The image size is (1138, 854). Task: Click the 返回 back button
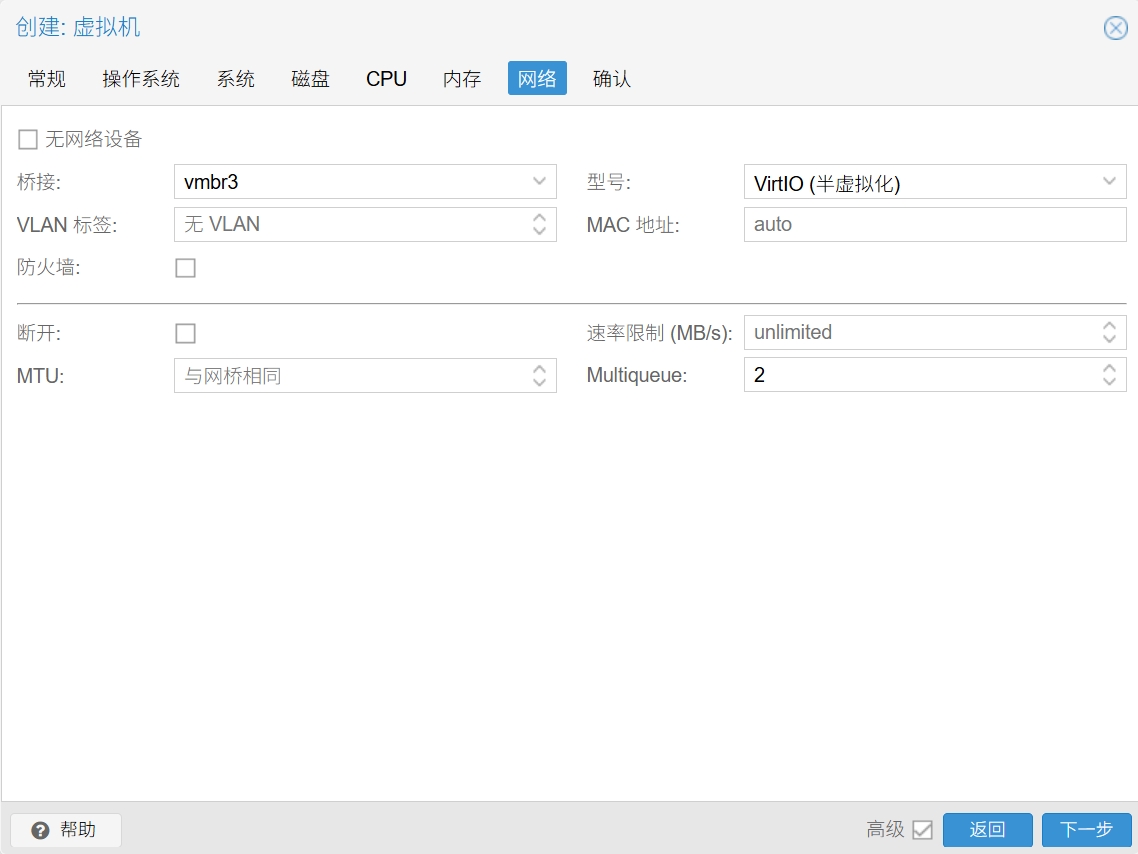(x=987, y=830)
